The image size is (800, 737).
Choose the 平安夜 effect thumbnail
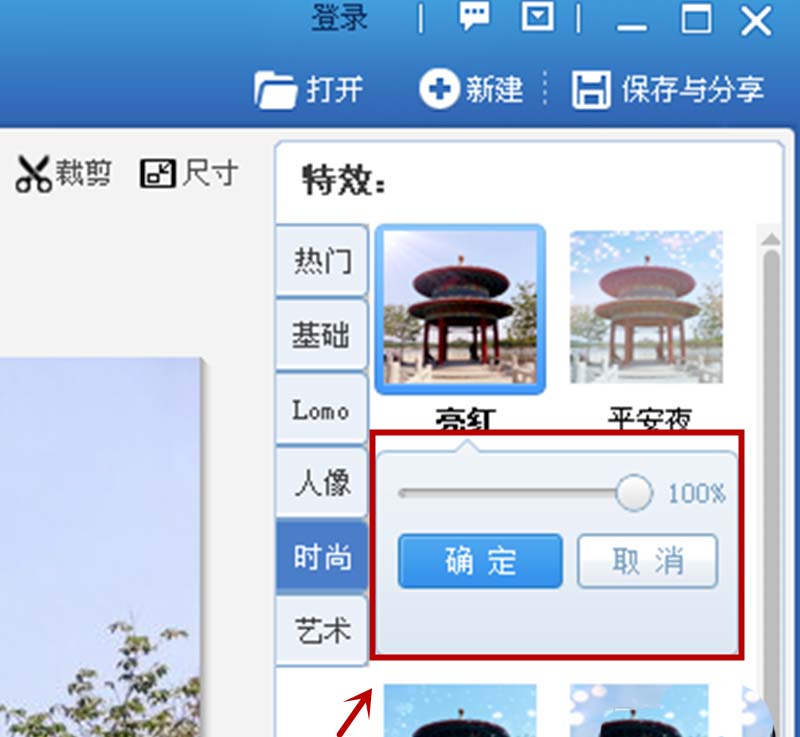click(646, 307)
